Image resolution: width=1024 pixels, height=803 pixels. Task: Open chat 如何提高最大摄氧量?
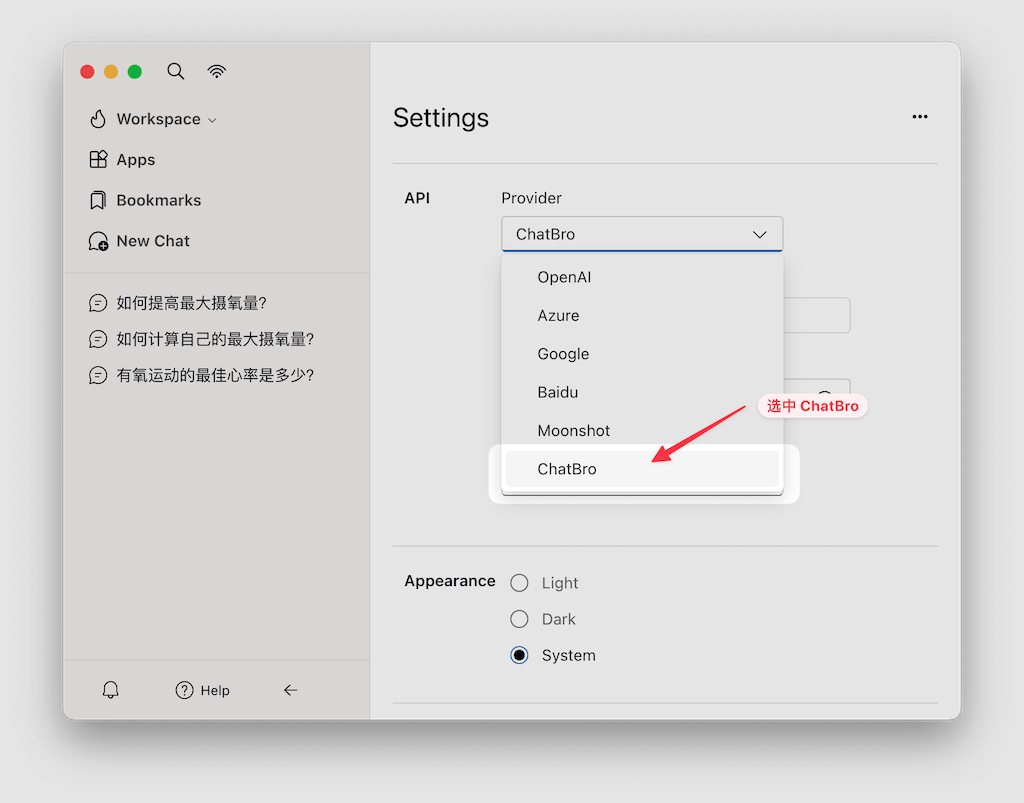pos(191,303)
